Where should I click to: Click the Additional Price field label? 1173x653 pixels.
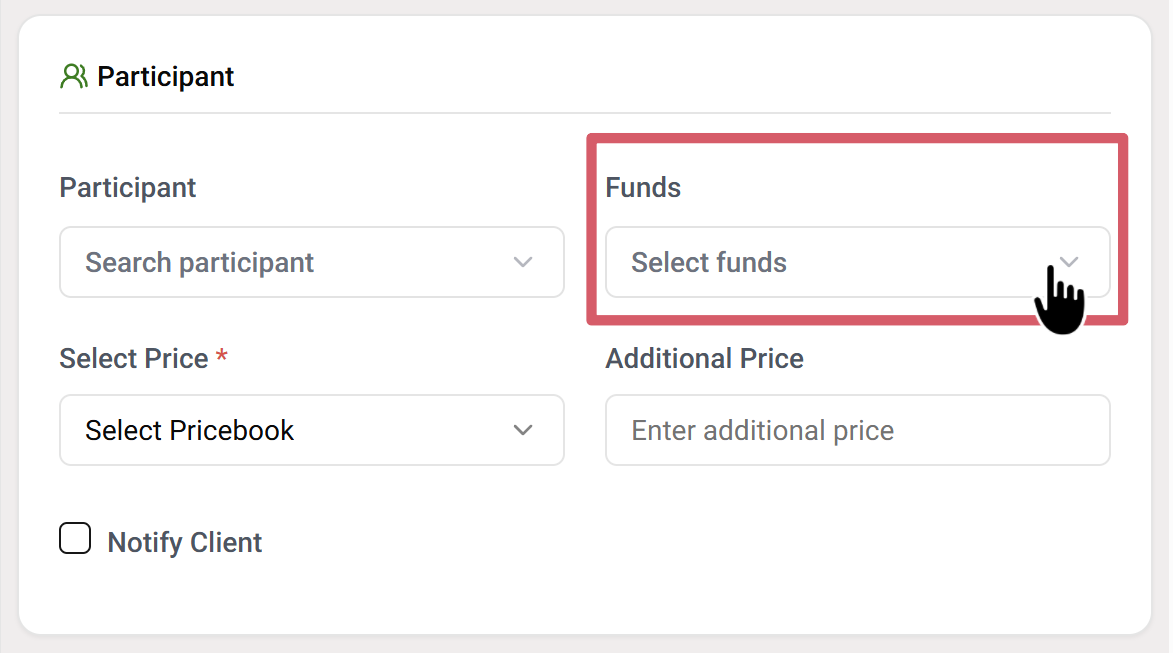click(x=704, y=358)
